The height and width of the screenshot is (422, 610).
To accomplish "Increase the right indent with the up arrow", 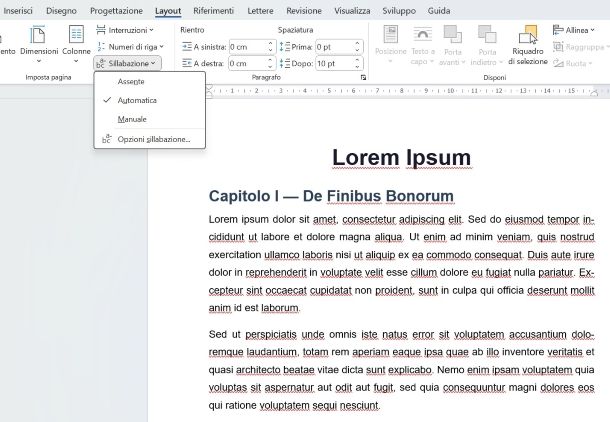I will coord(271,60).
